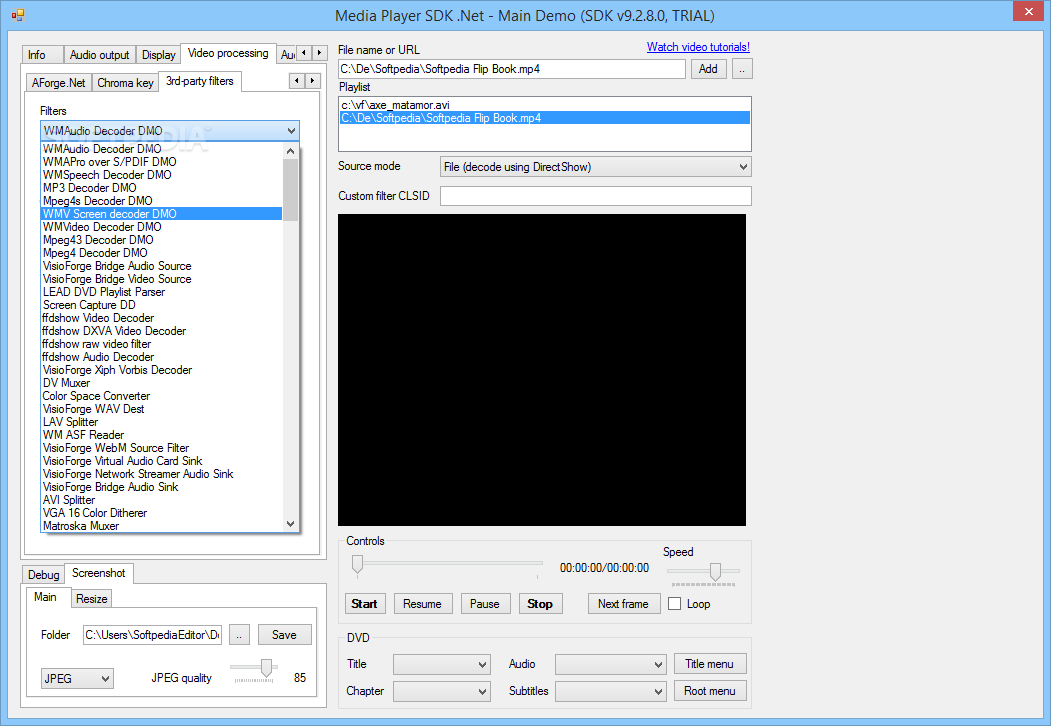Click the filters list scrollbar thumb
The width and height of the screenshot is (1051, 726).
click(x=290, y=190)
